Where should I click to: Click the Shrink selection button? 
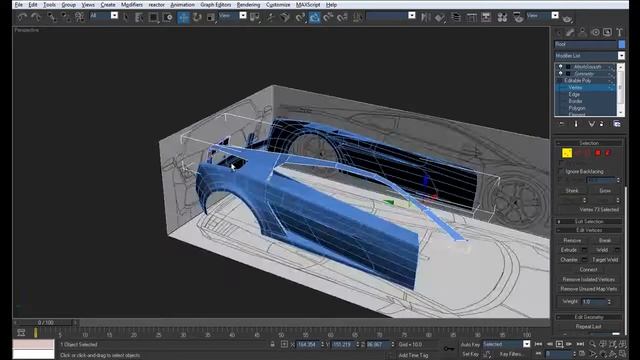pyautogui.click(x=572, y=191)
